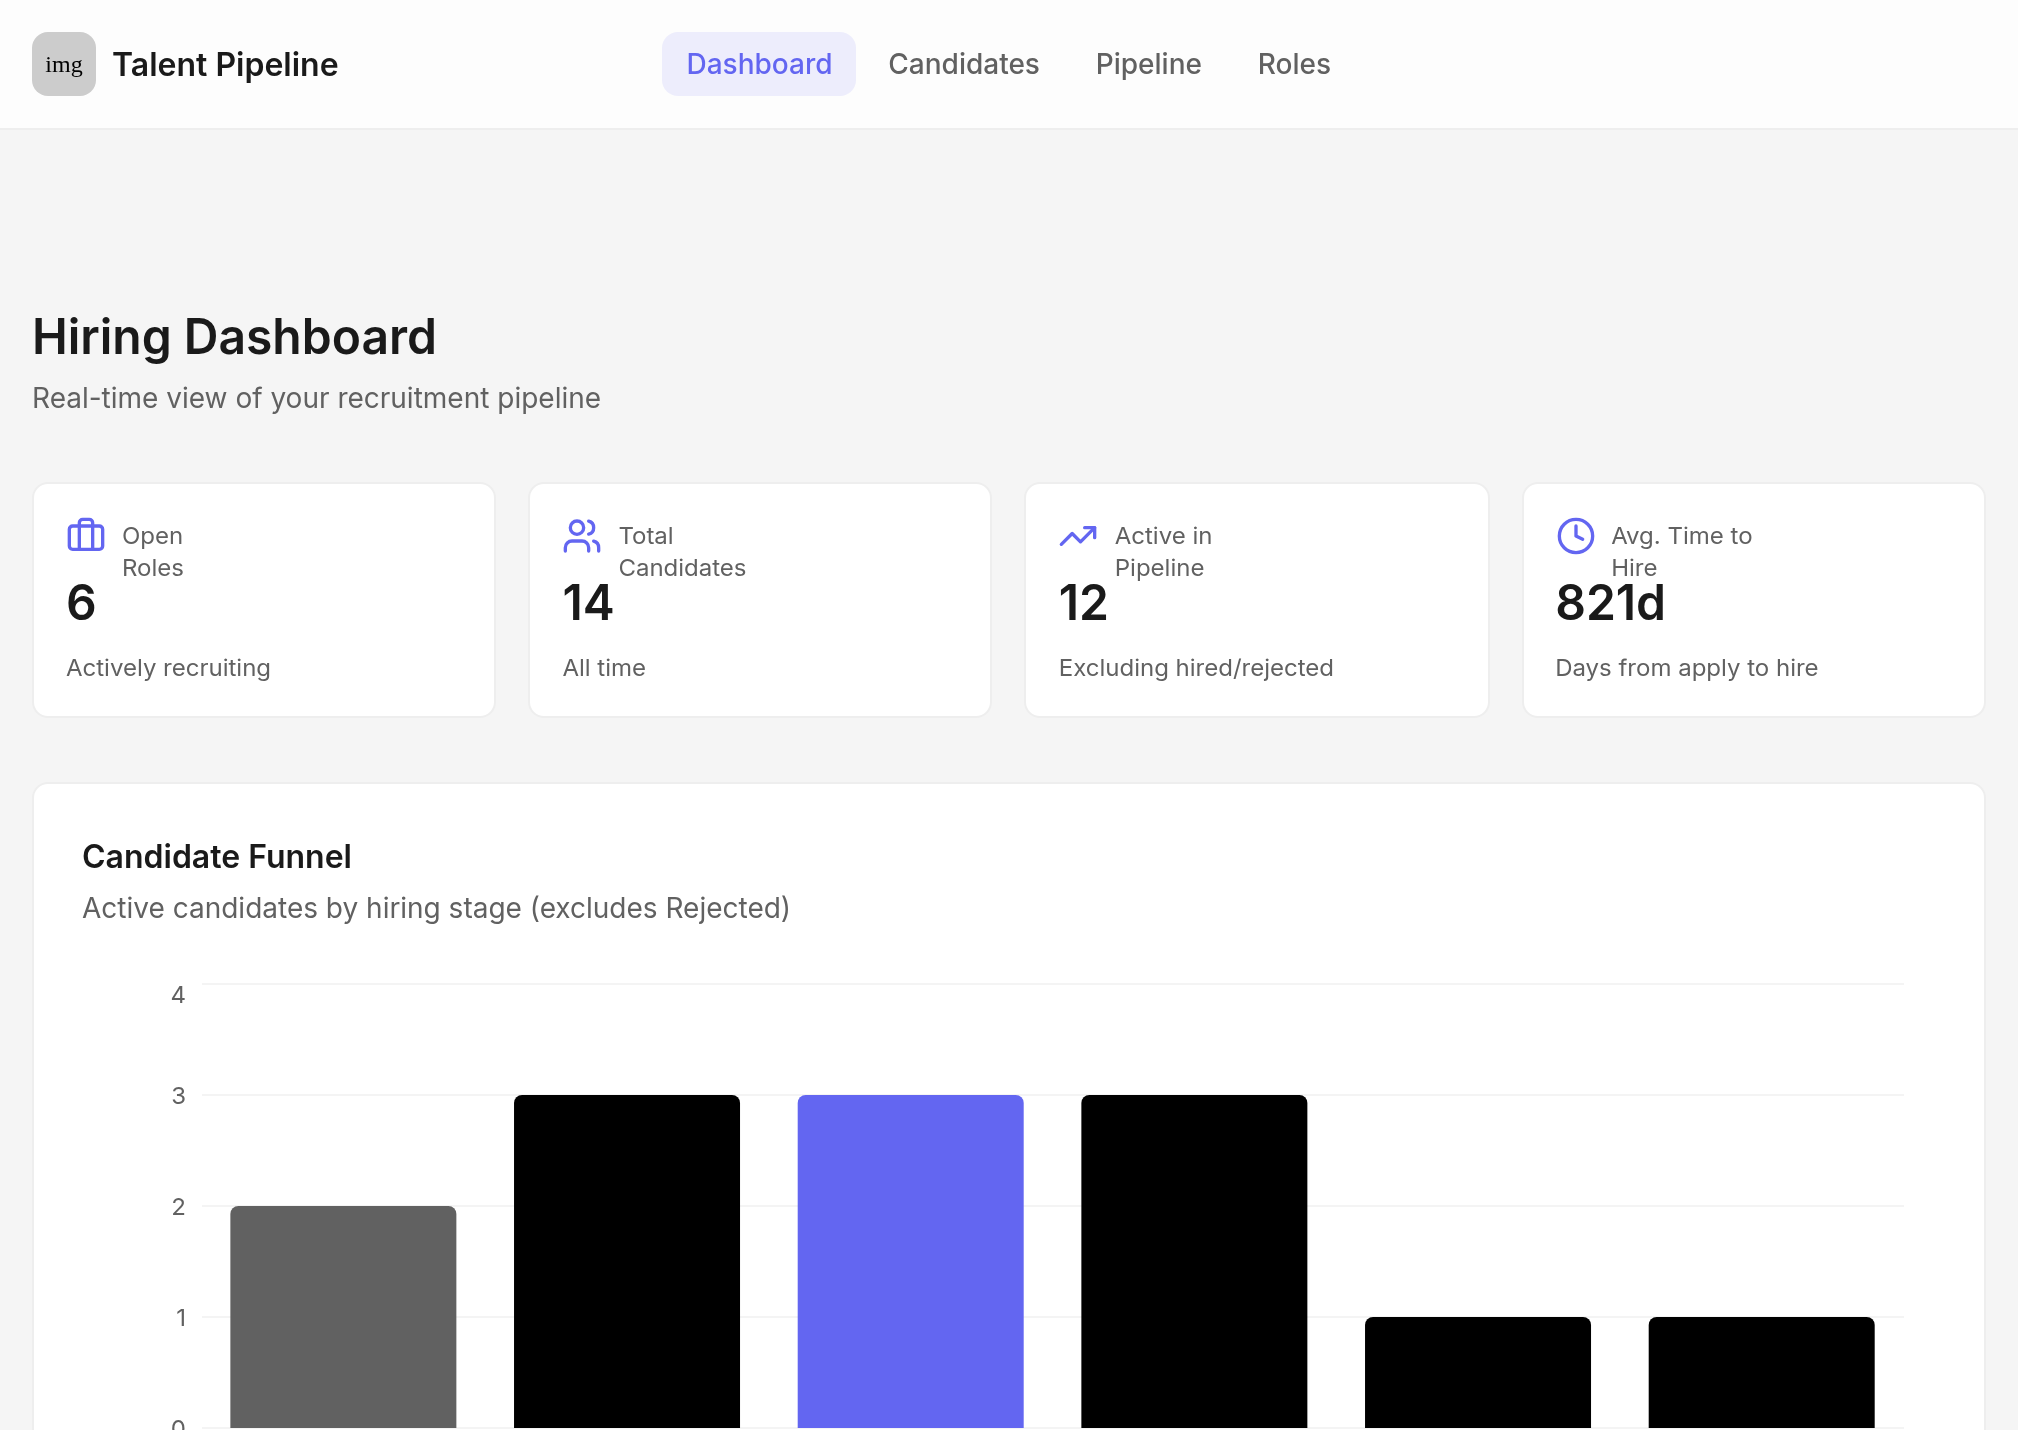This screenshot has width=2018, height=1430.
Task: Click the Talent Pipeline logo image
Action: (x=64, y=64)
